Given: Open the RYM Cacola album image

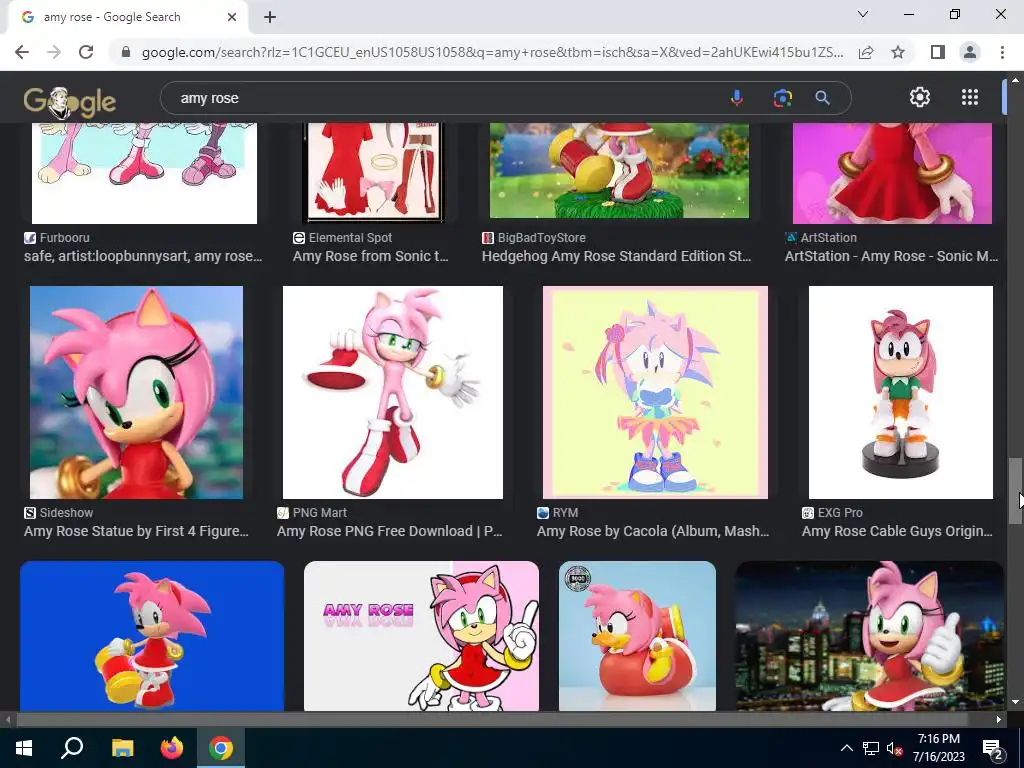Looking at the screenshot, I should tap(655, 392).
